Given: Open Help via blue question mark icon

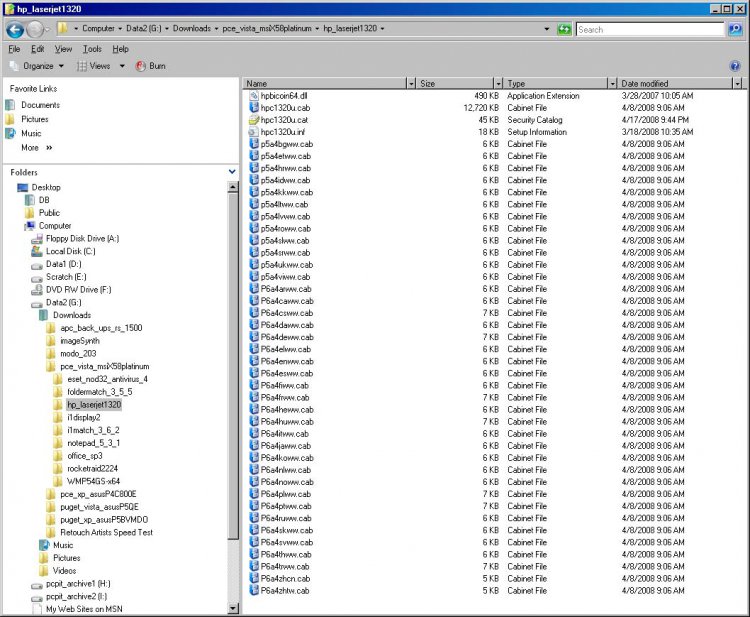Looking at the screenshot, I should (x=735, y=66).
